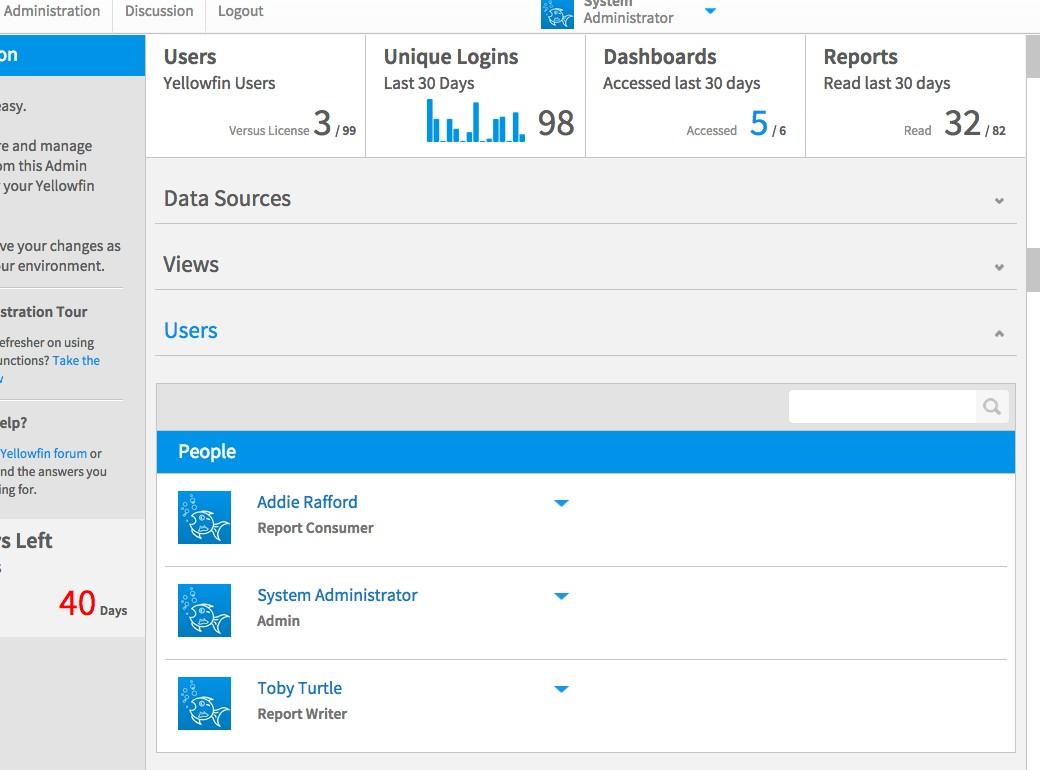Click the Data Sources heading text
The image size is (1040, 770).
tap(228, 198)
